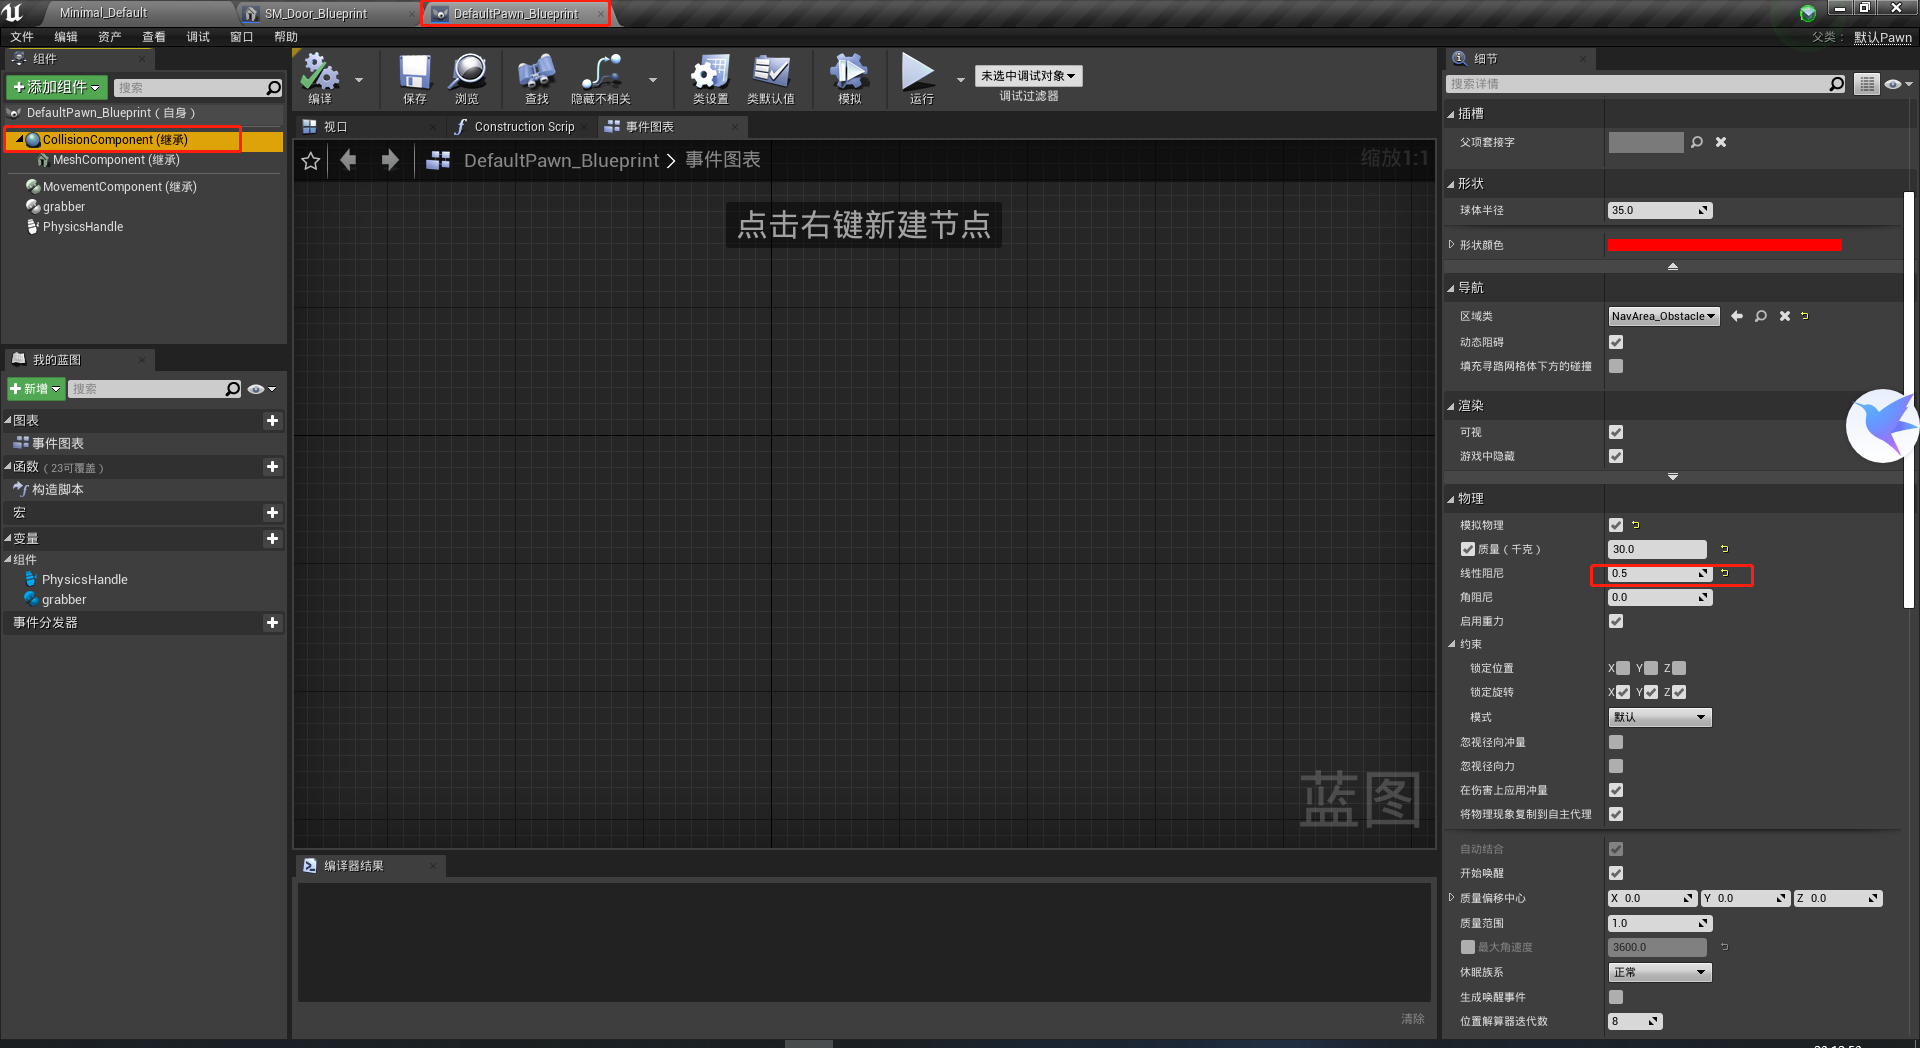Image resolution: width=1920 pixels, height=1048 pixels.
Task: Add an event dispatcher with plus icon
Action: pos(272,623)
